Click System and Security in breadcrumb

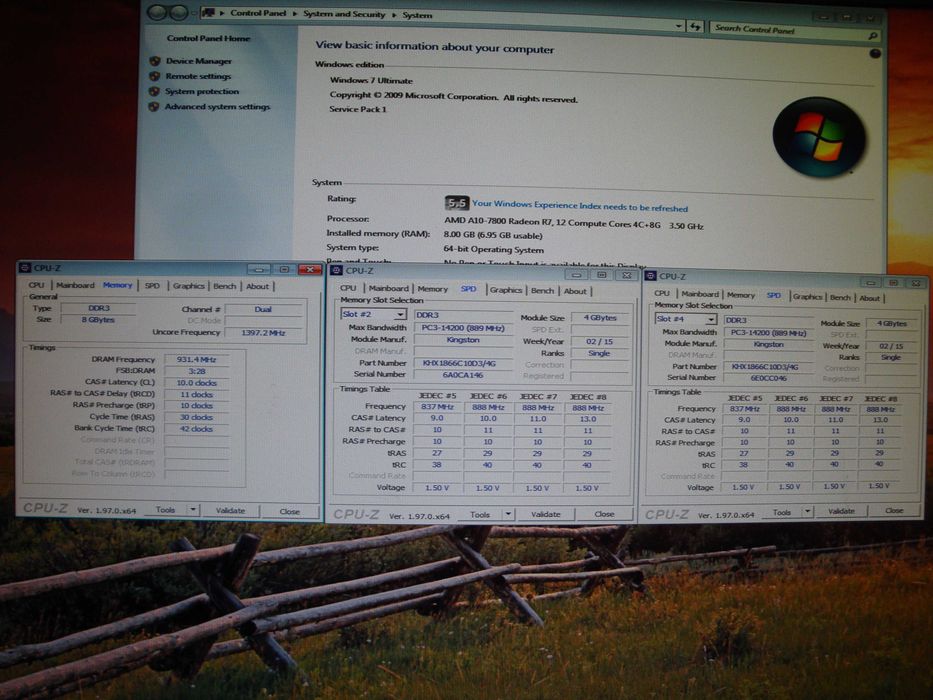[x=344, y=14]
